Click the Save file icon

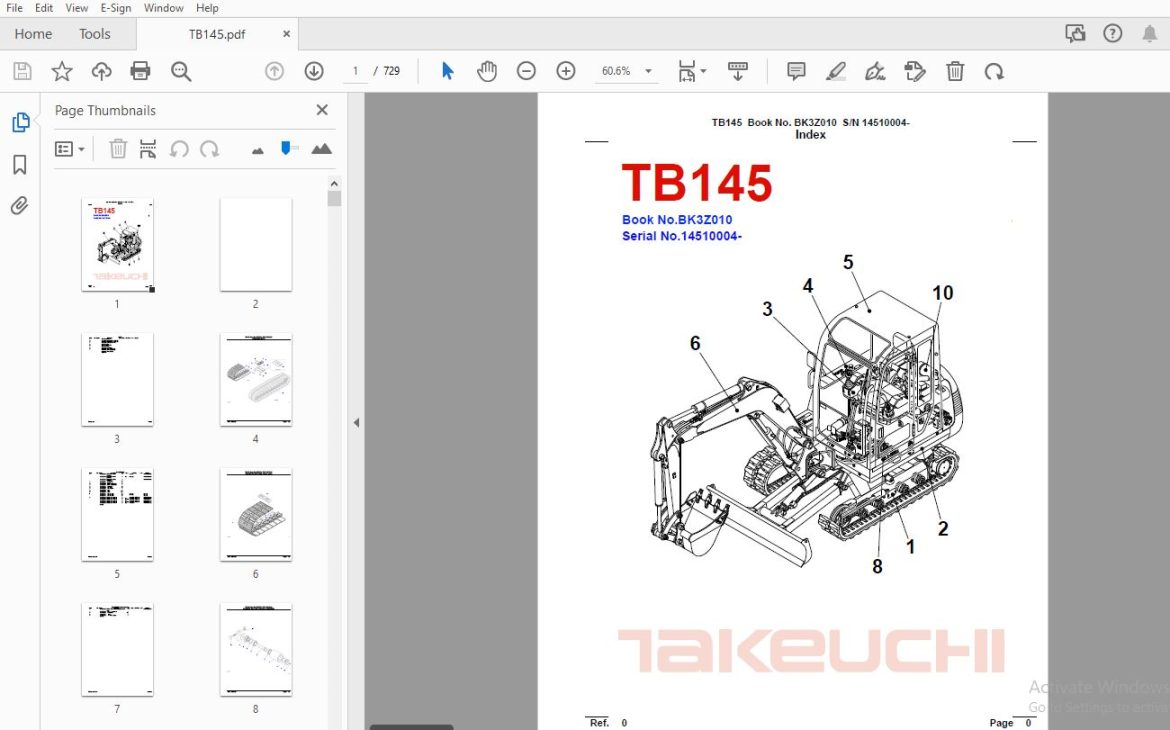(22, 72)
